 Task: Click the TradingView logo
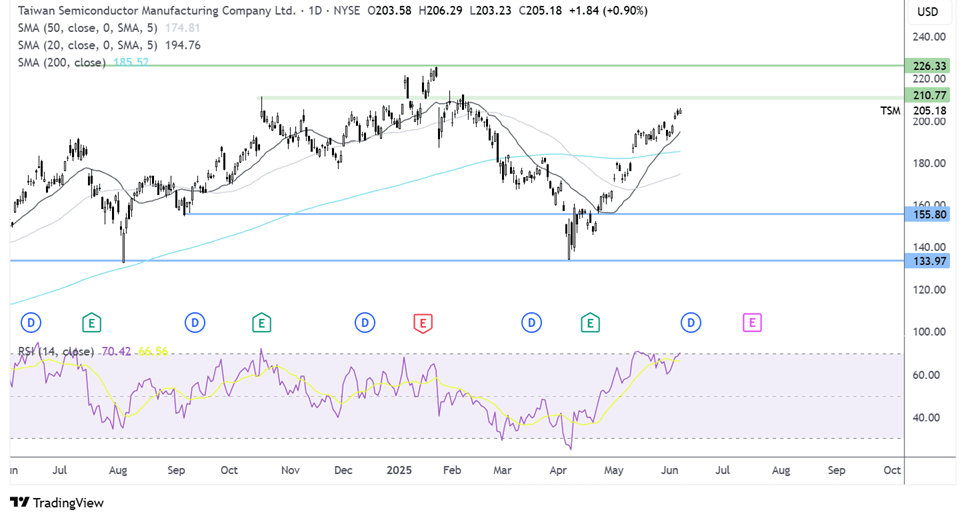click(x=57, y=503)
